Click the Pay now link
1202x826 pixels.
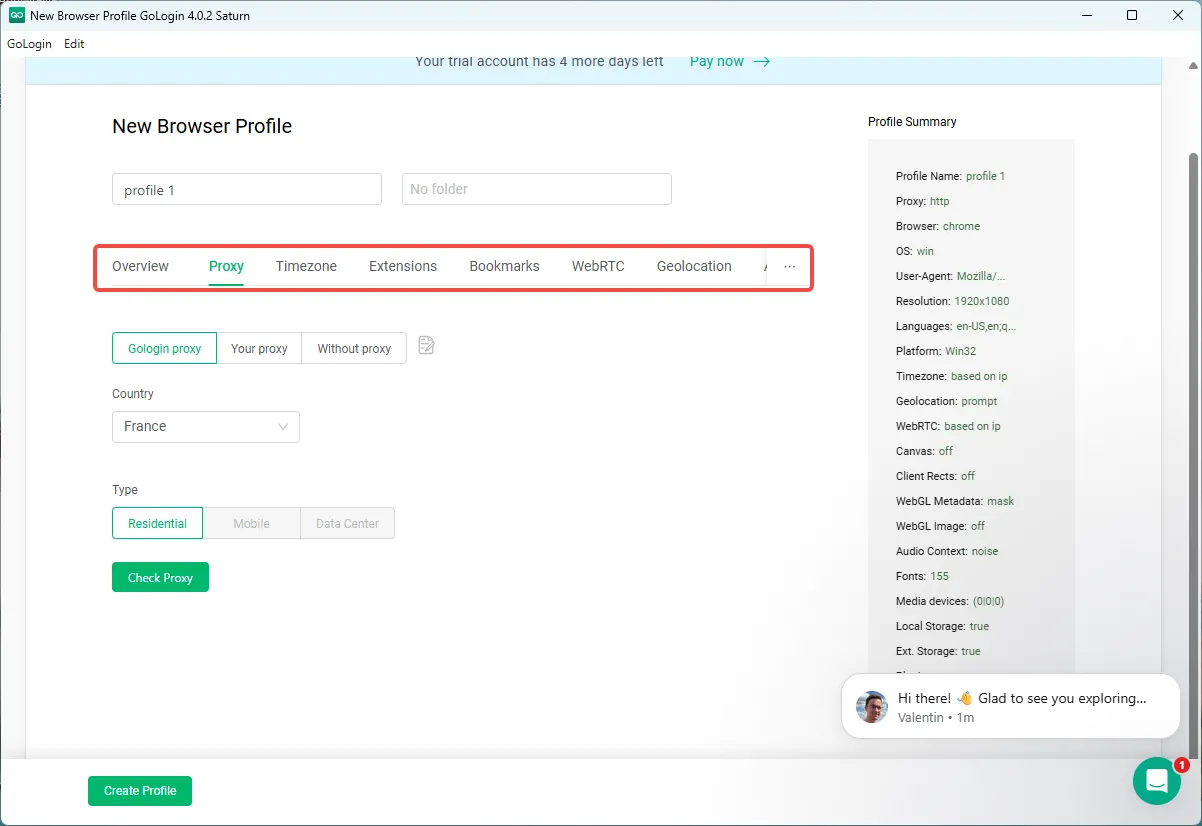pos(716,61)
